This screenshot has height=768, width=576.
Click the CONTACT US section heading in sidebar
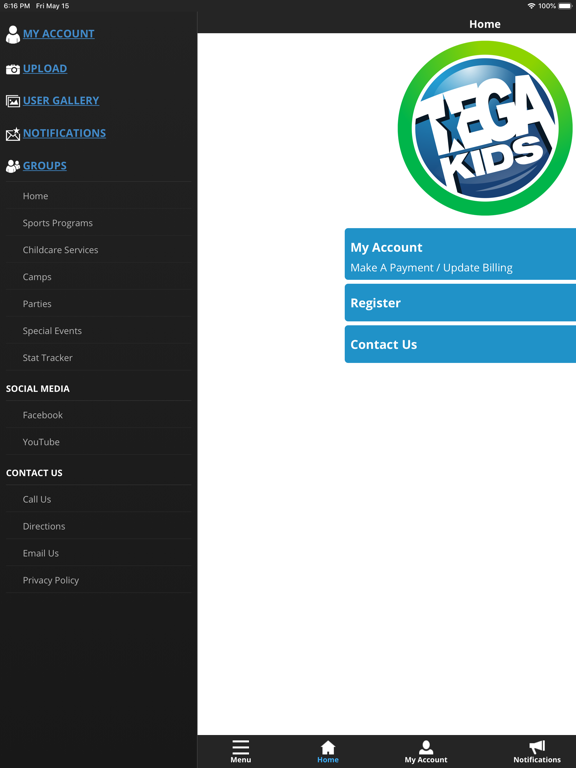click(34, 473)
